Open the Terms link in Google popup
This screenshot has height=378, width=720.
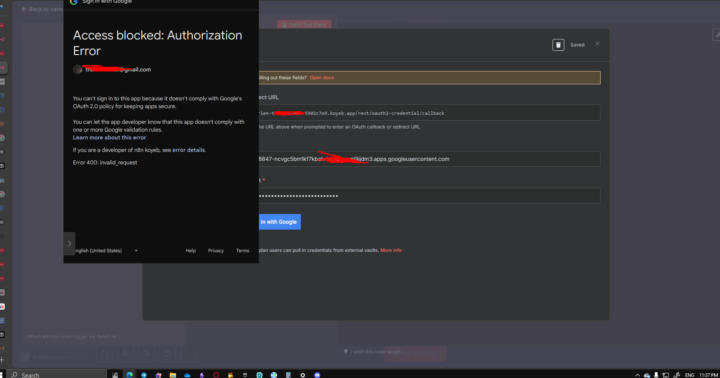pos(242,250)
